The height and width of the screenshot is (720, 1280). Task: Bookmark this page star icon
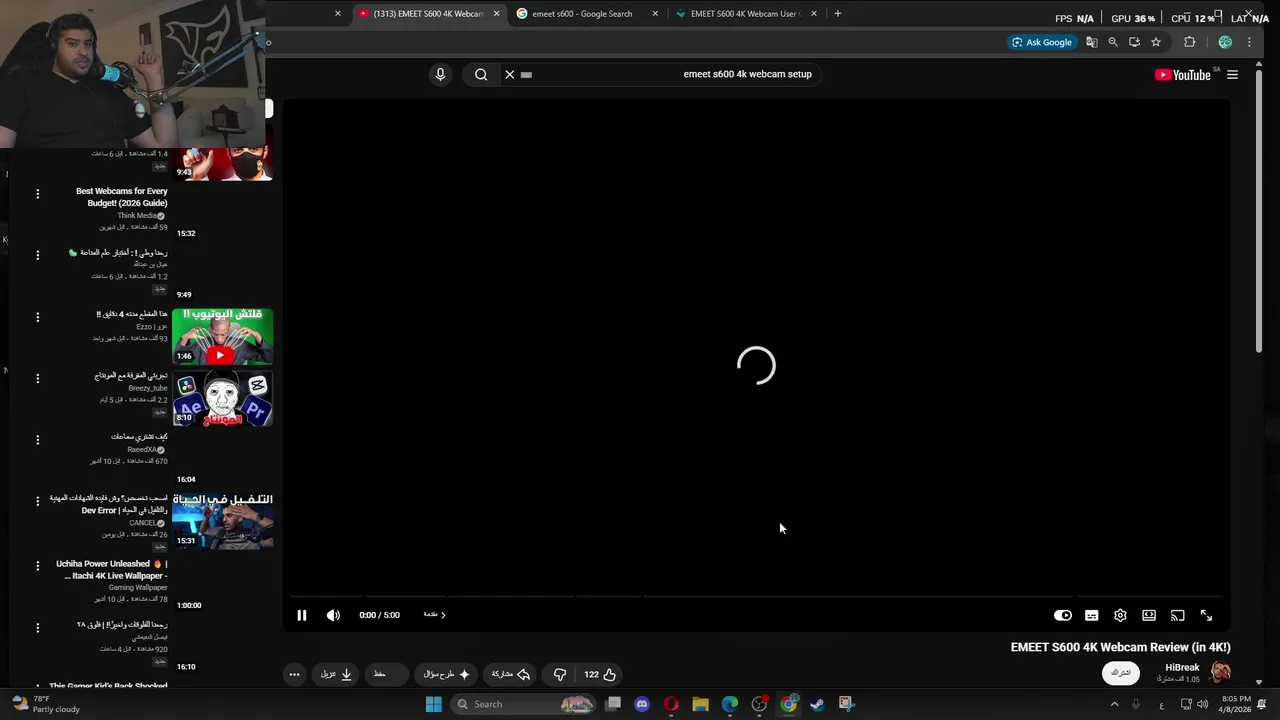coord(1156,42)
